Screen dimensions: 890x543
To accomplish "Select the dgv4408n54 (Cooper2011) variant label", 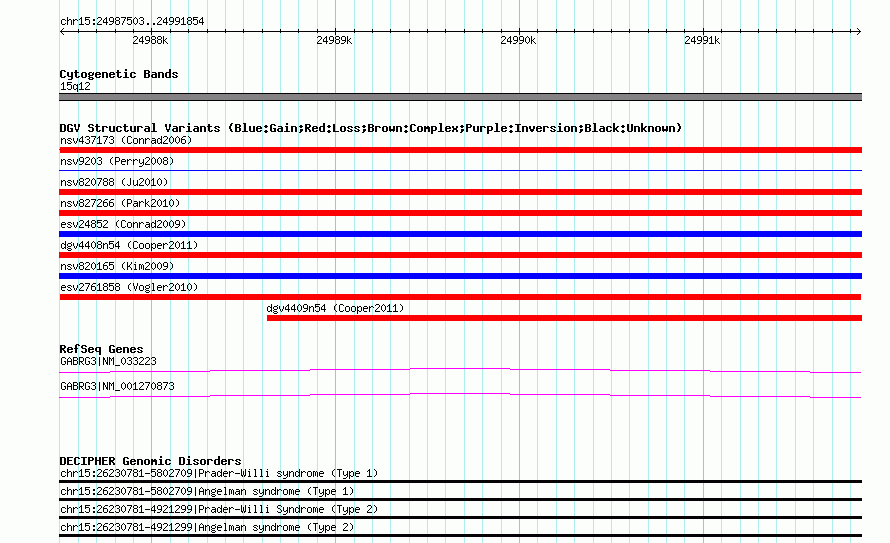I will coord(129,245).
